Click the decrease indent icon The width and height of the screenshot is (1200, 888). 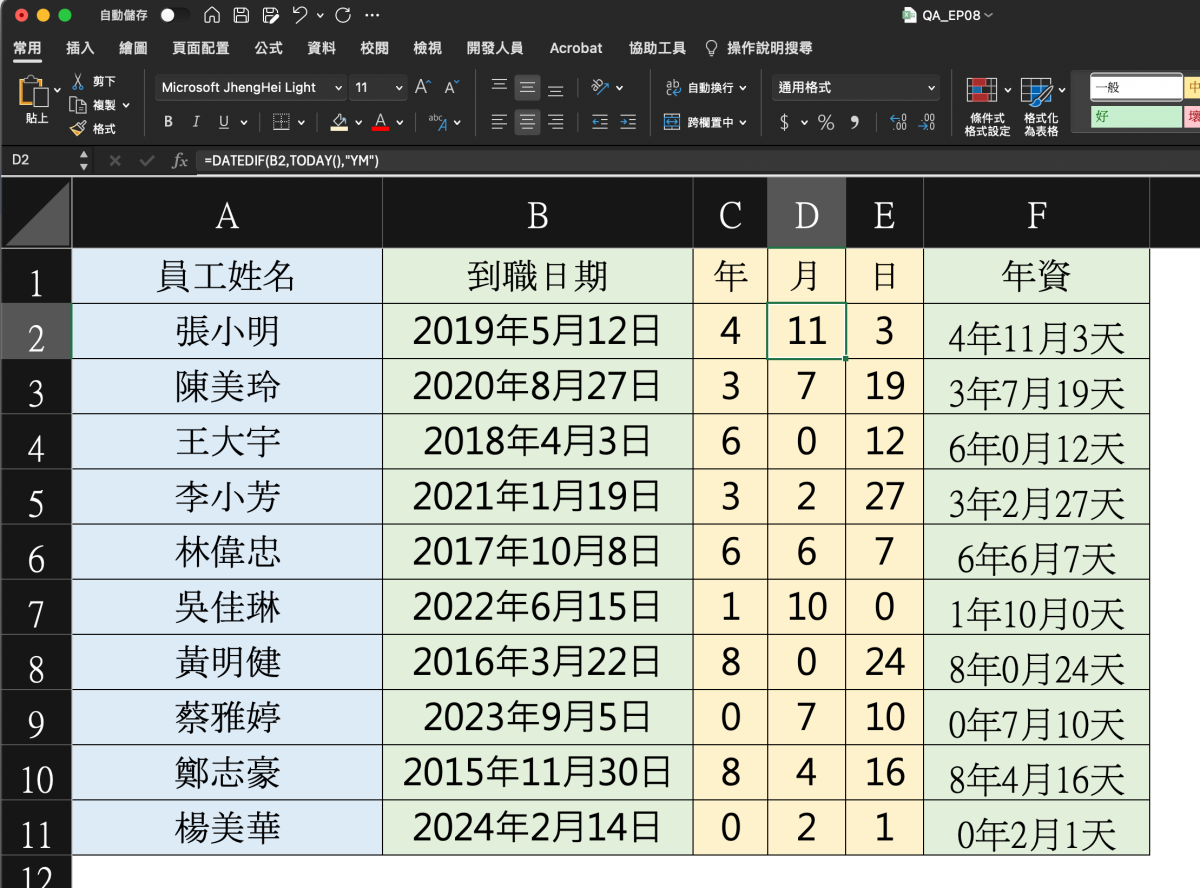pos(600,122)
